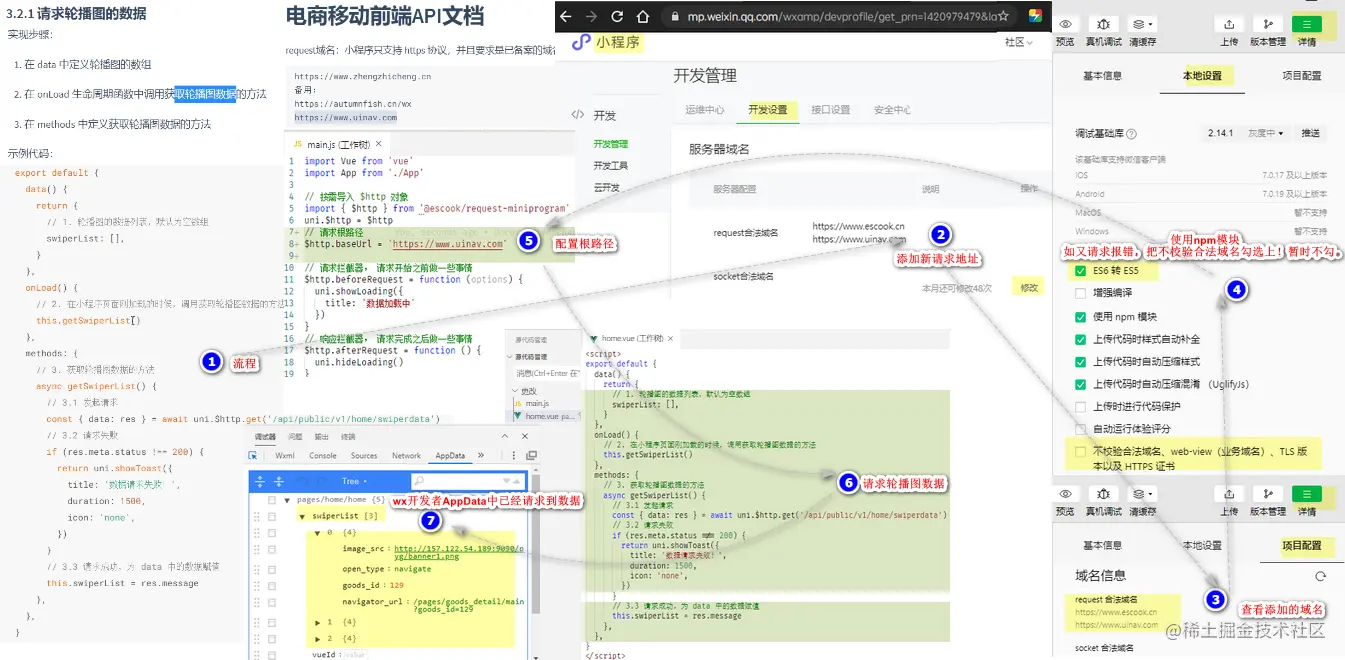
Task: Click the browser address bar URL
Action: point(843,16)
